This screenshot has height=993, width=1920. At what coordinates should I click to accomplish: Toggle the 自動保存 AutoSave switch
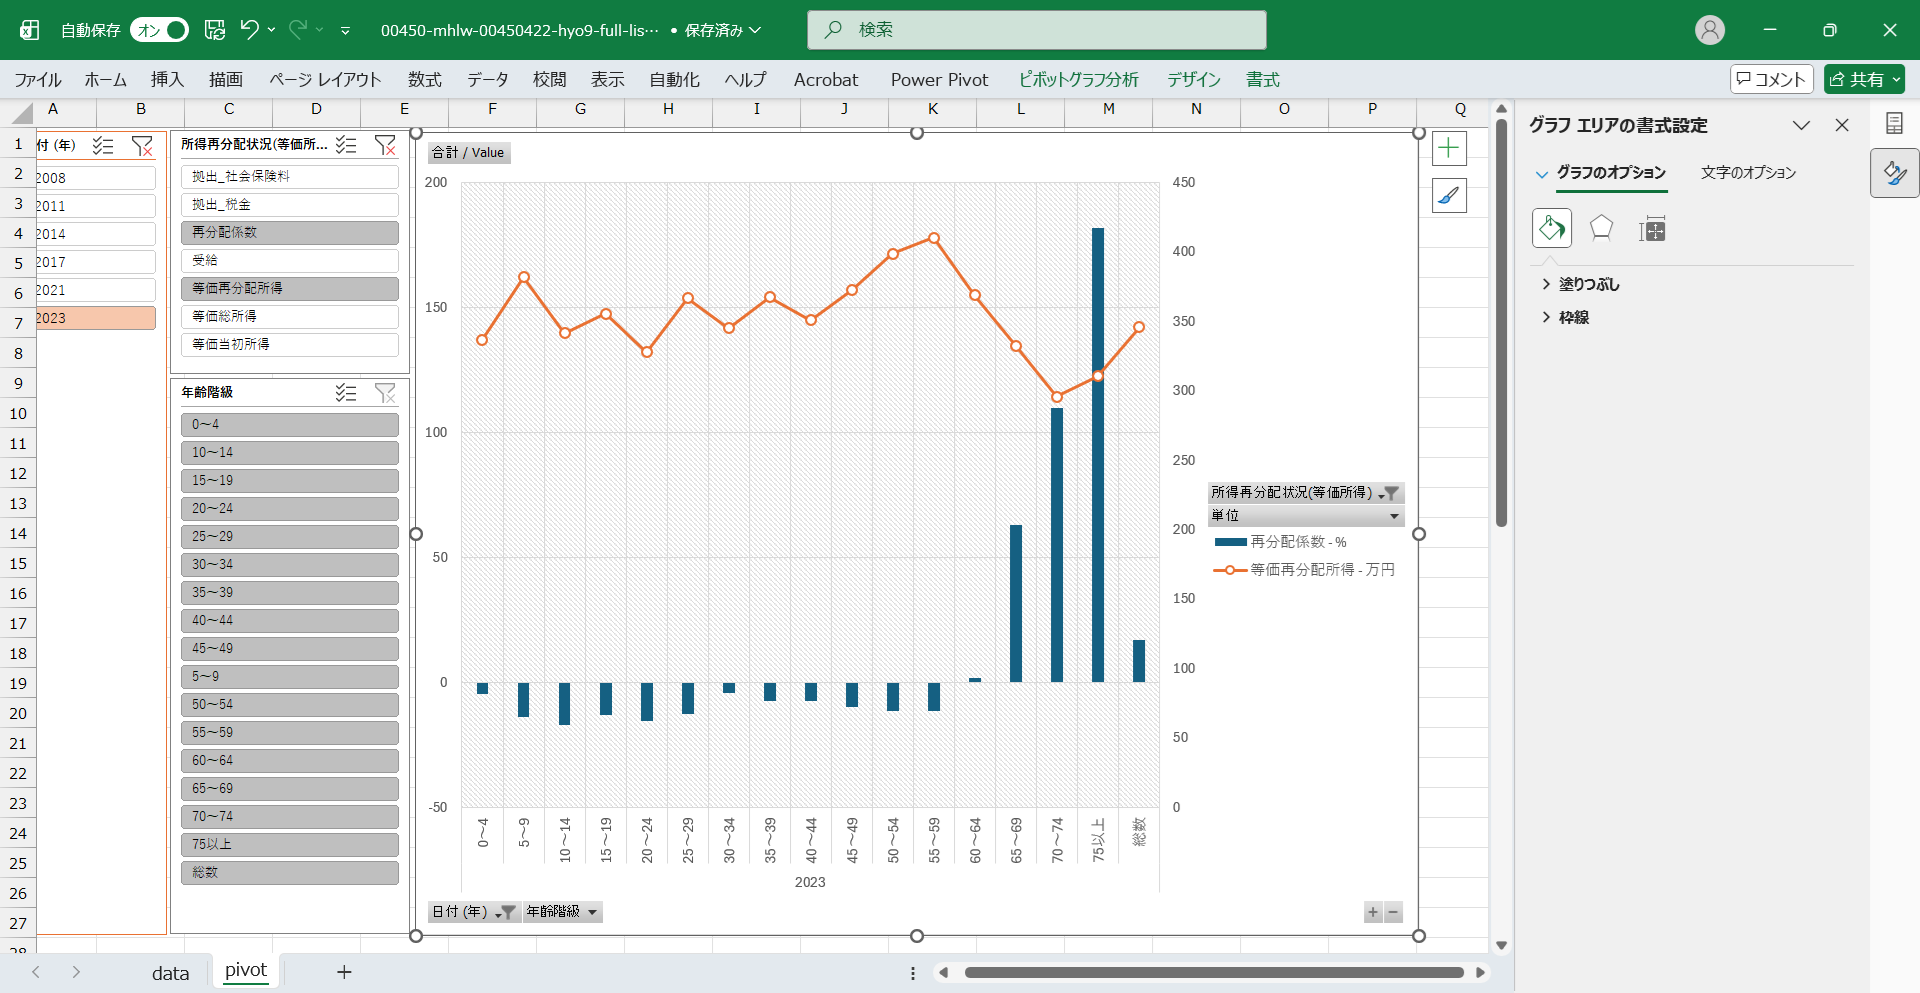[x=159, y=30]
